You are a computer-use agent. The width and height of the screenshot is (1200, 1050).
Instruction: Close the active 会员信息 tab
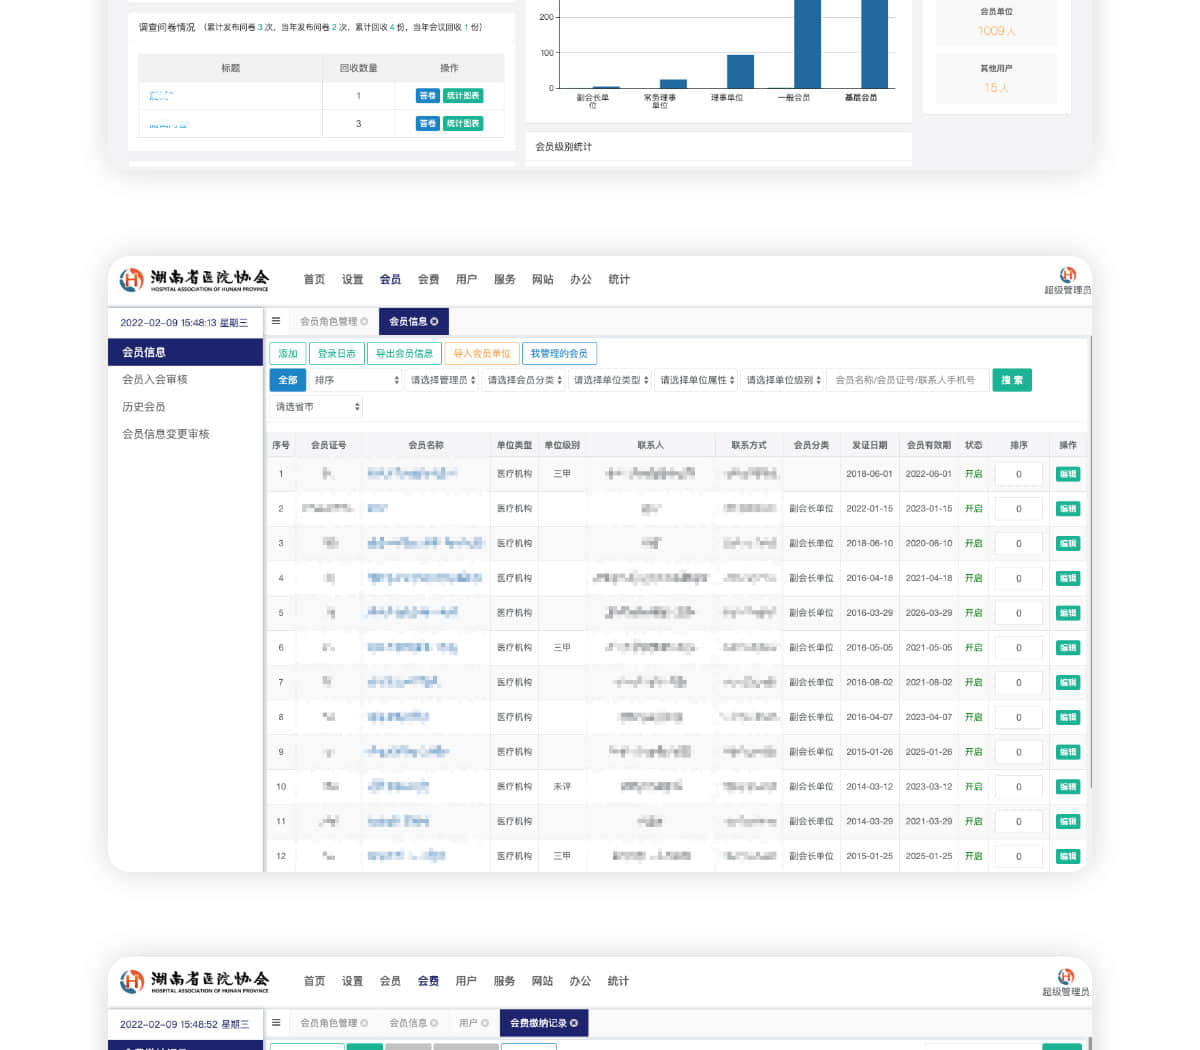434,322
